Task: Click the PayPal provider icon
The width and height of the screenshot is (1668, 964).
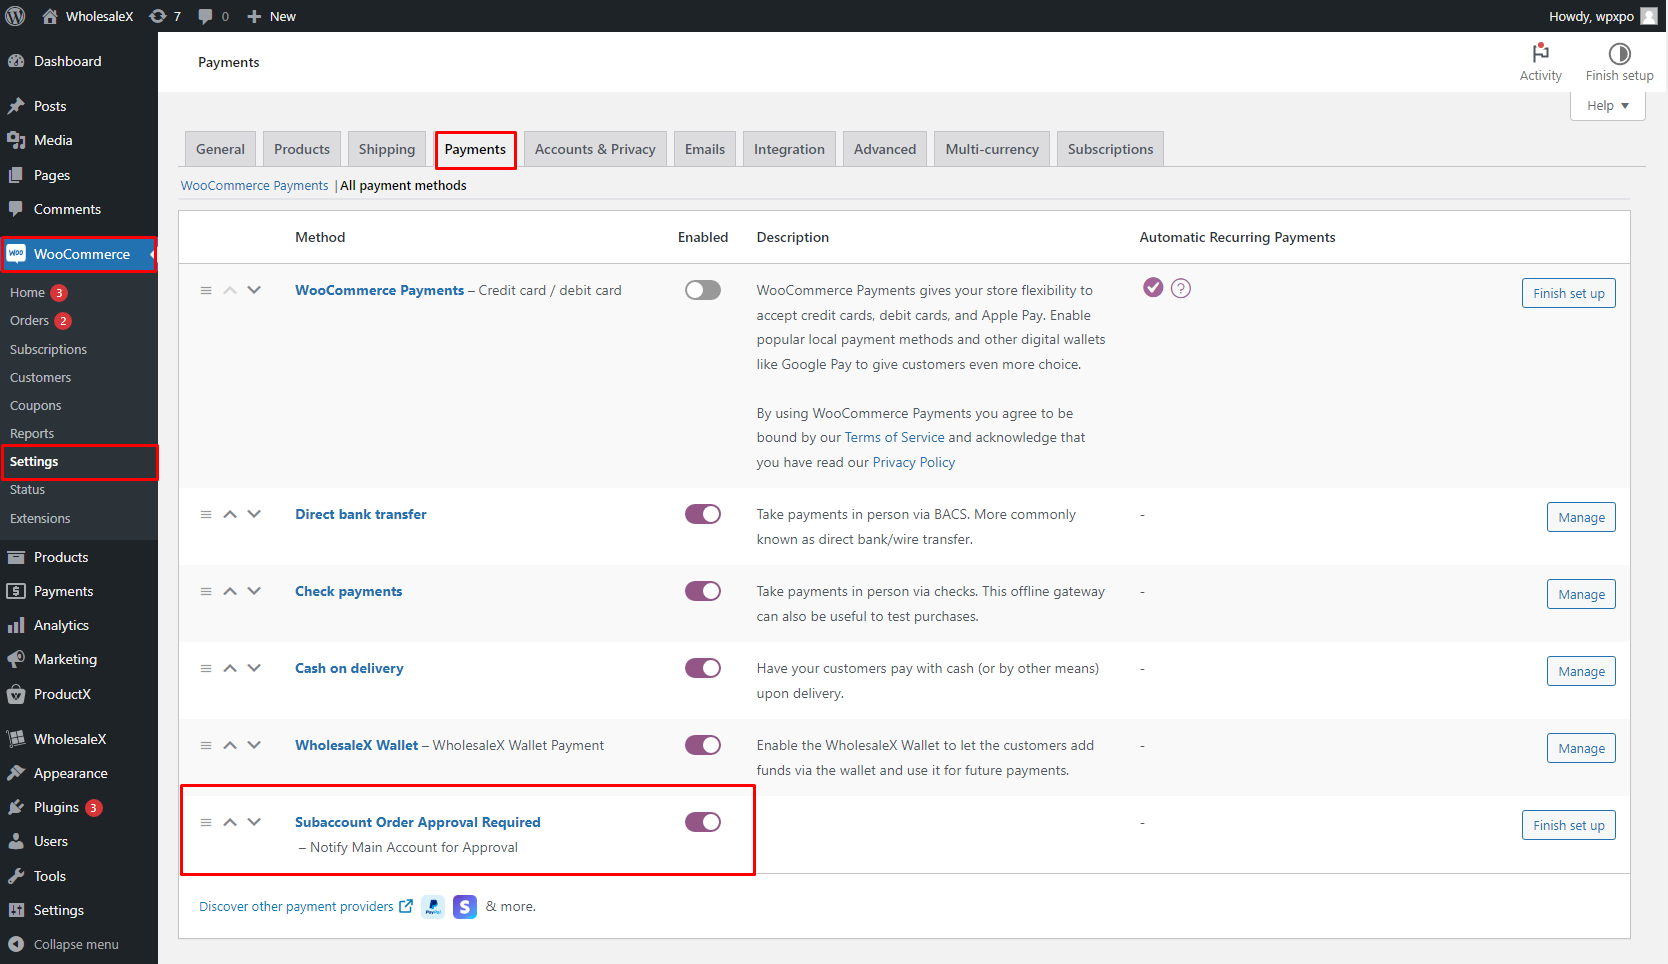Action: click(x=433, y=906)
